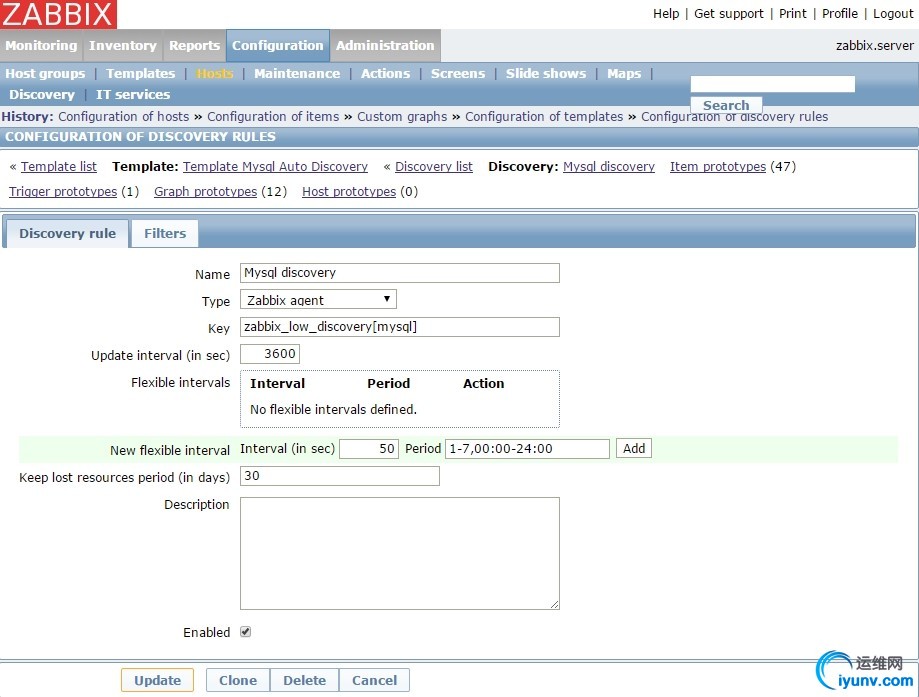Open the Profile link
Viewport: 919px width, 697px height.
(840, 13)
